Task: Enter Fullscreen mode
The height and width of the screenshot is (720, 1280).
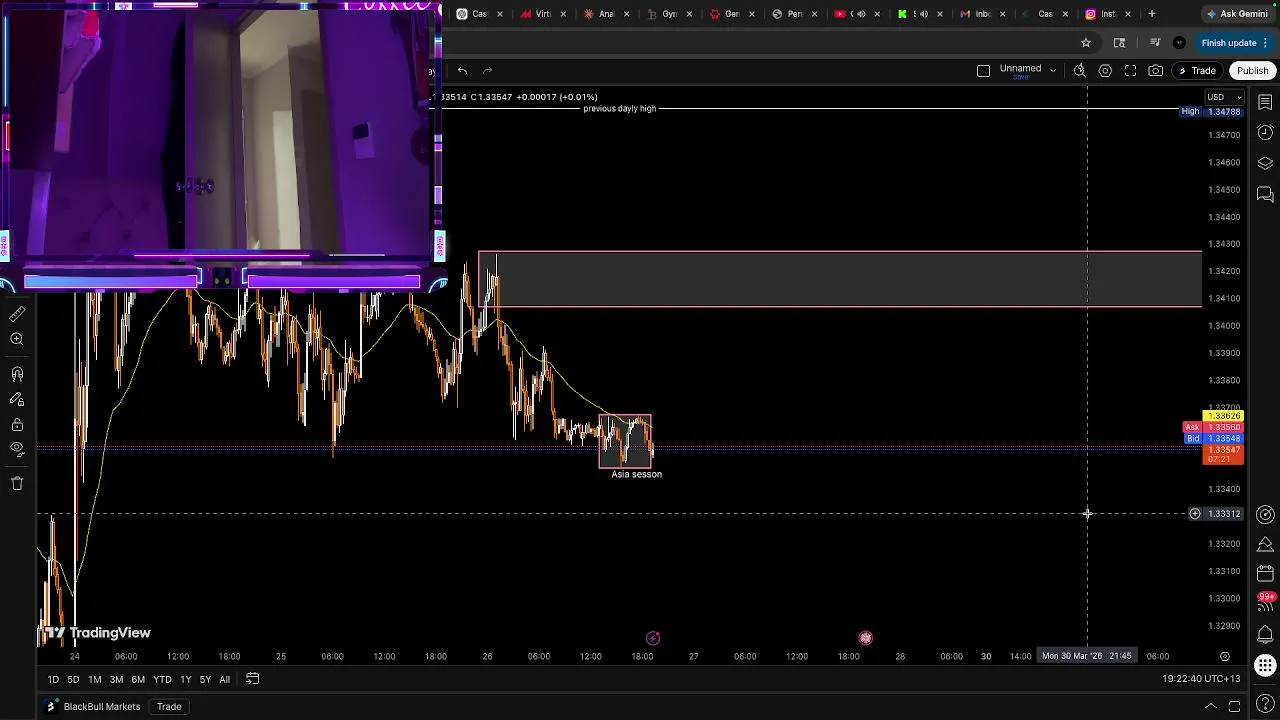Action: point(1130,70)
